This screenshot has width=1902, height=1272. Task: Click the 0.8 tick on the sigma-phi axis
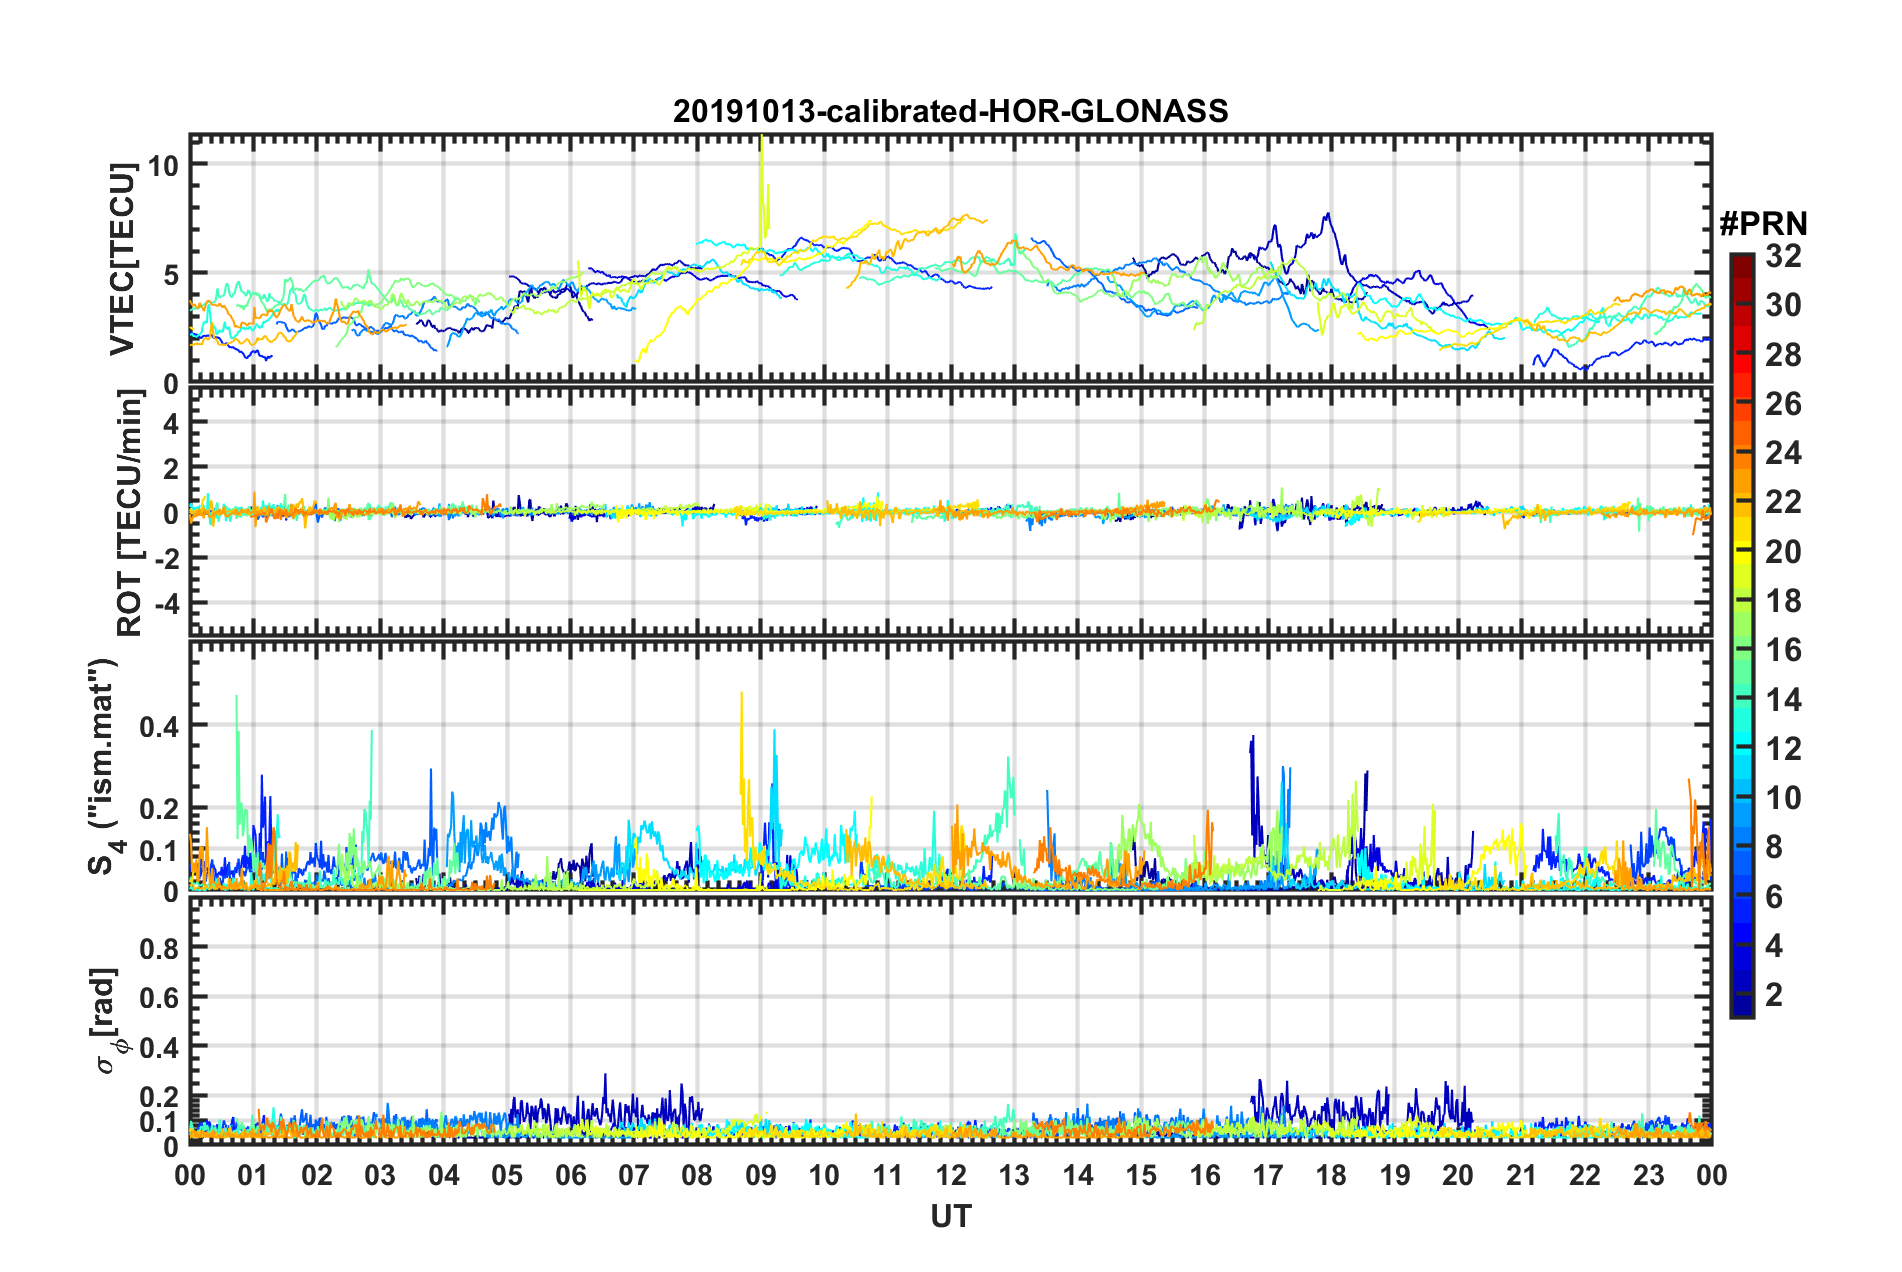160,948
